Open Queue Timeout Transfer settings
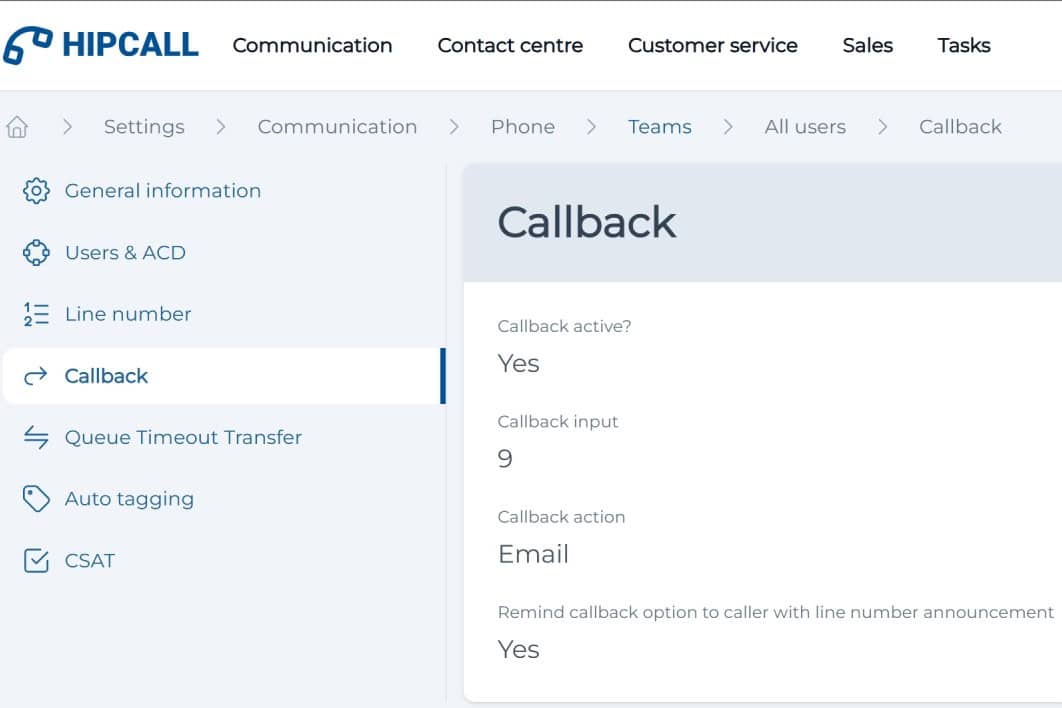This screenshot has width=1062, height=708. click(183, 437)
